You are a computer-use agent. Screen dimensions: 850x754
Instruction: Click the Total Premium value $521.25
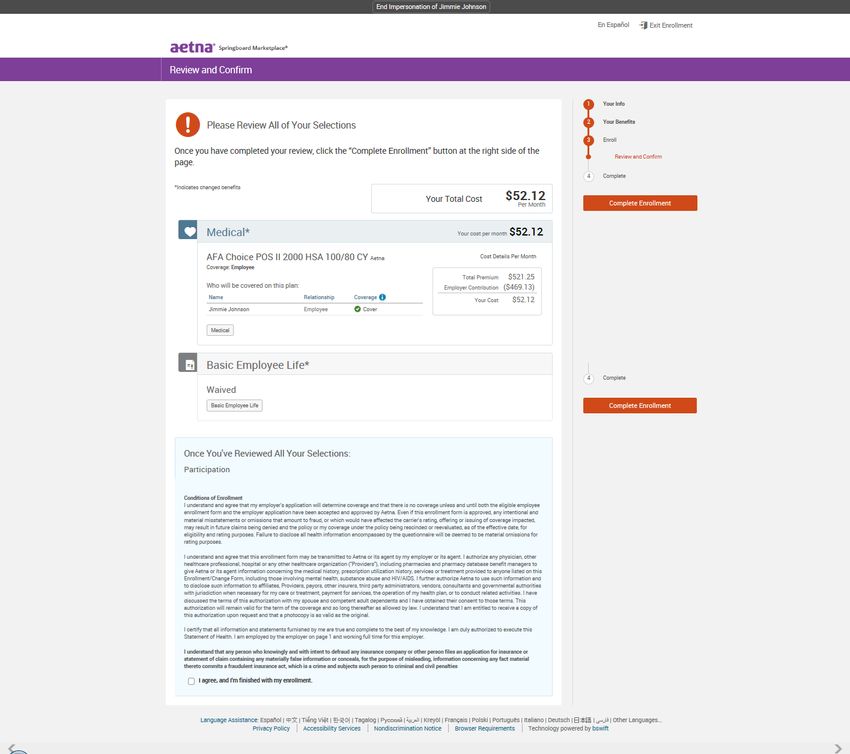(x=521, y=276)
